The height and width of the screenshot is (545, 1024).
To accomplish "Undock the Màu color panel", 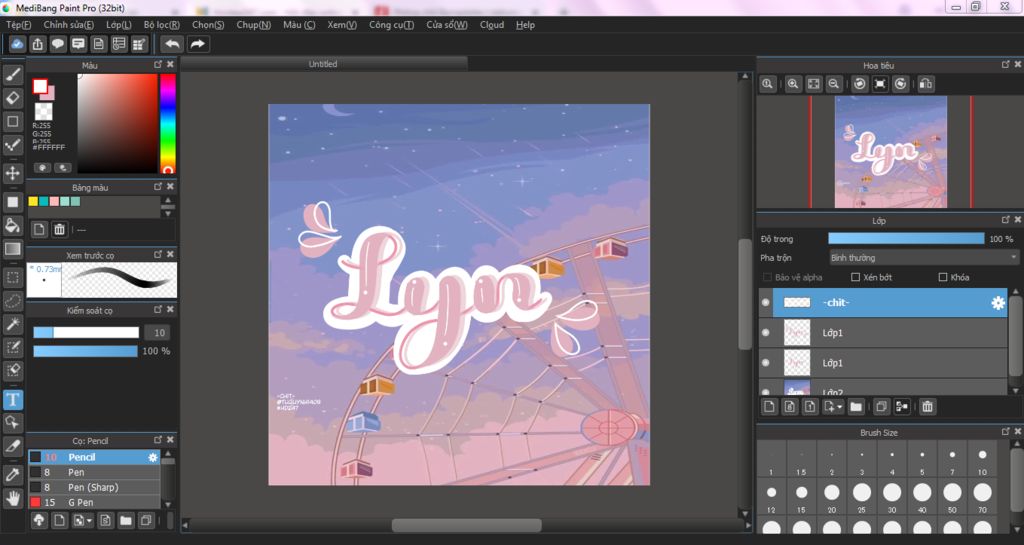I will (x=158, y=65).
